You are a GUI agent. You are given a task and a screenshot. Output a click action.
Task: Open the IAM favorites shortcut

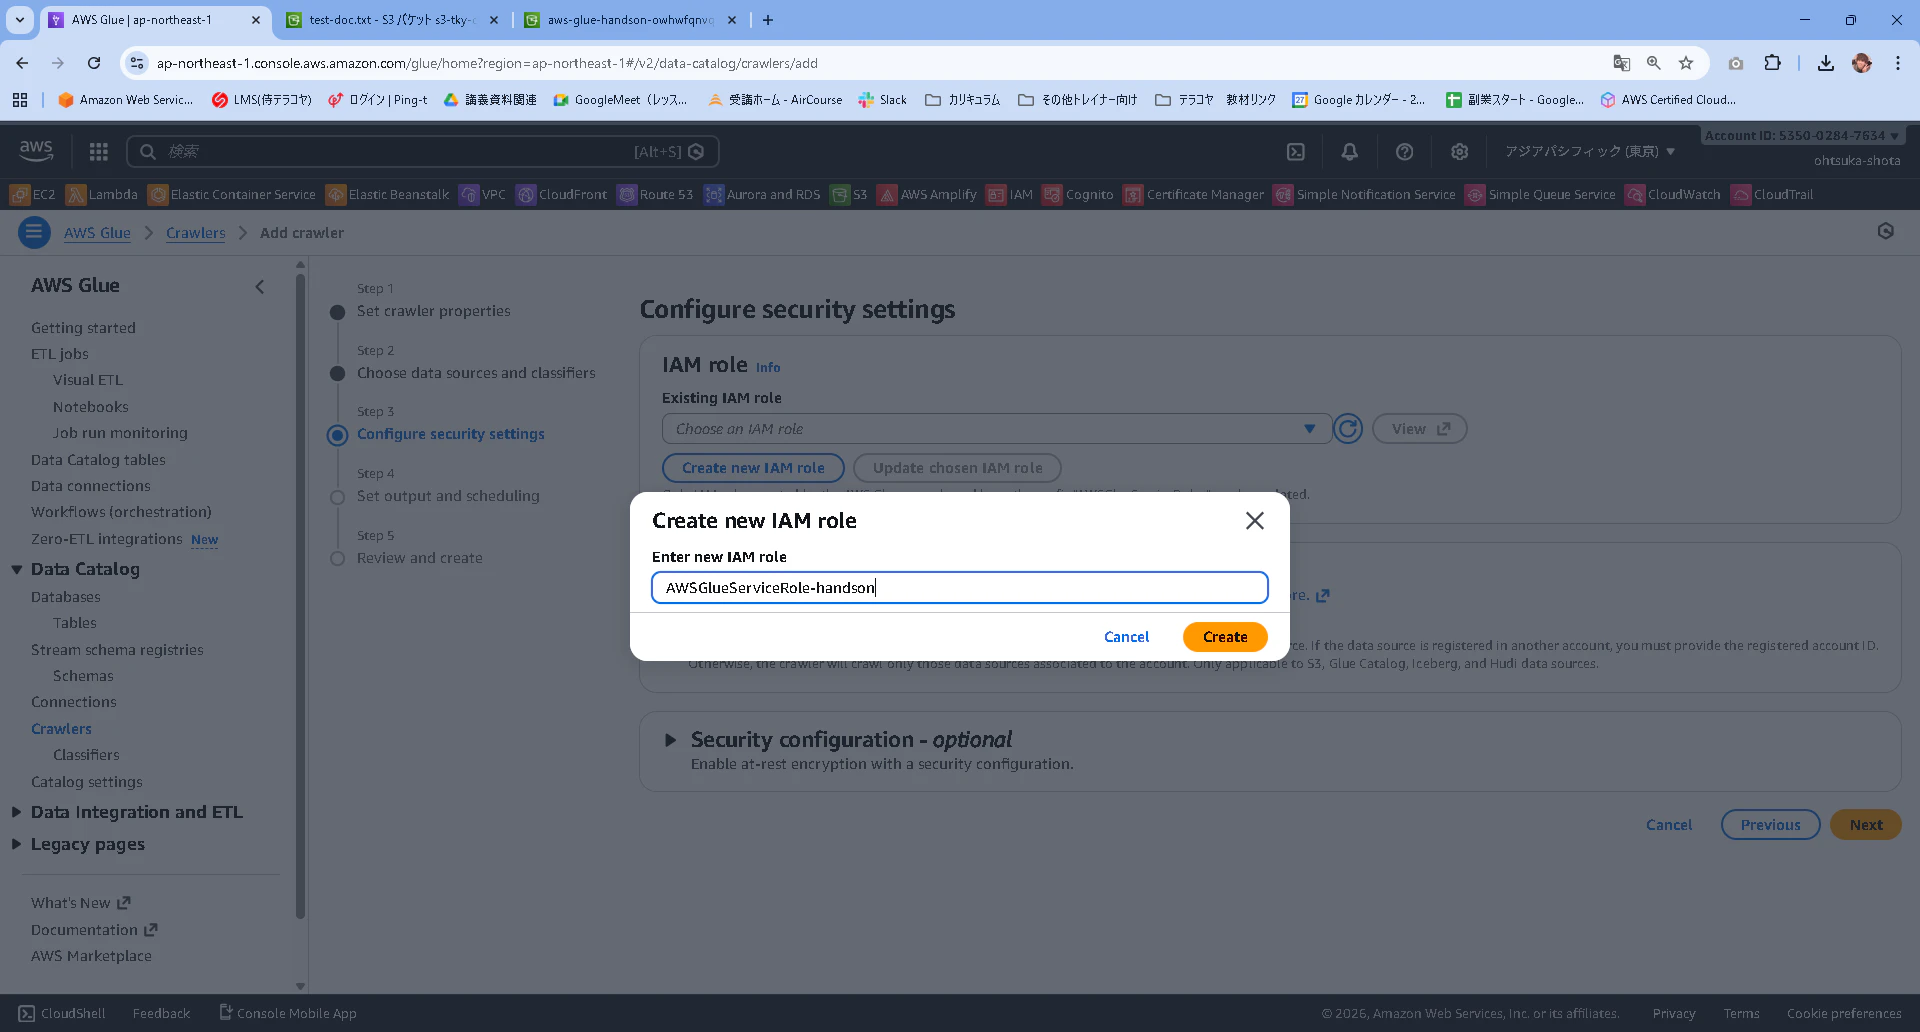coord(1010,195)
